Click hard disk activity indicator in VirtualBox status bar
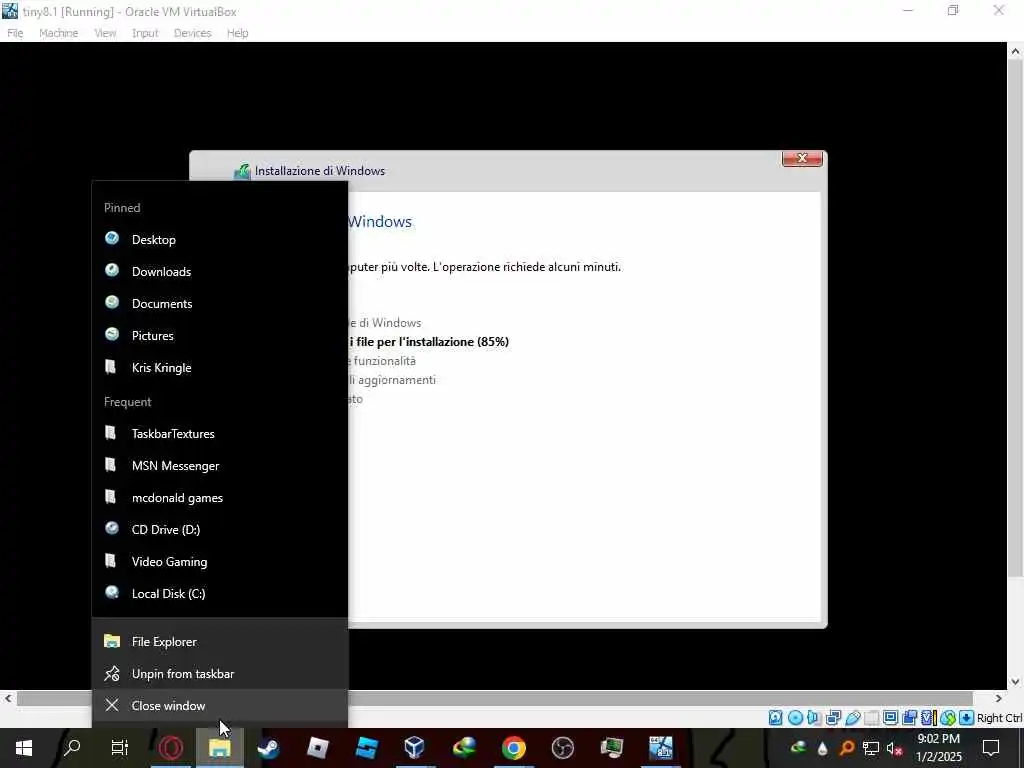This screenshot has width=1024, height=768. point(775,718)
